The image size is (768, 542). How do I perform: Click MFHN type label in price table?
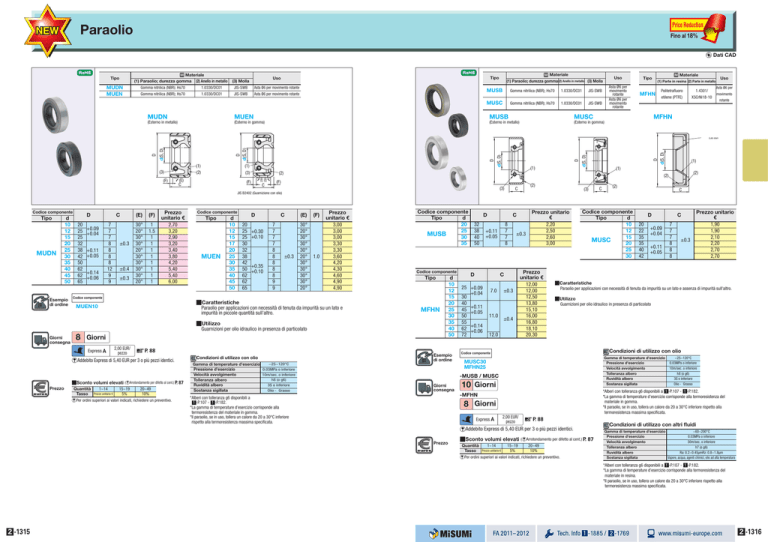[430, 309]
